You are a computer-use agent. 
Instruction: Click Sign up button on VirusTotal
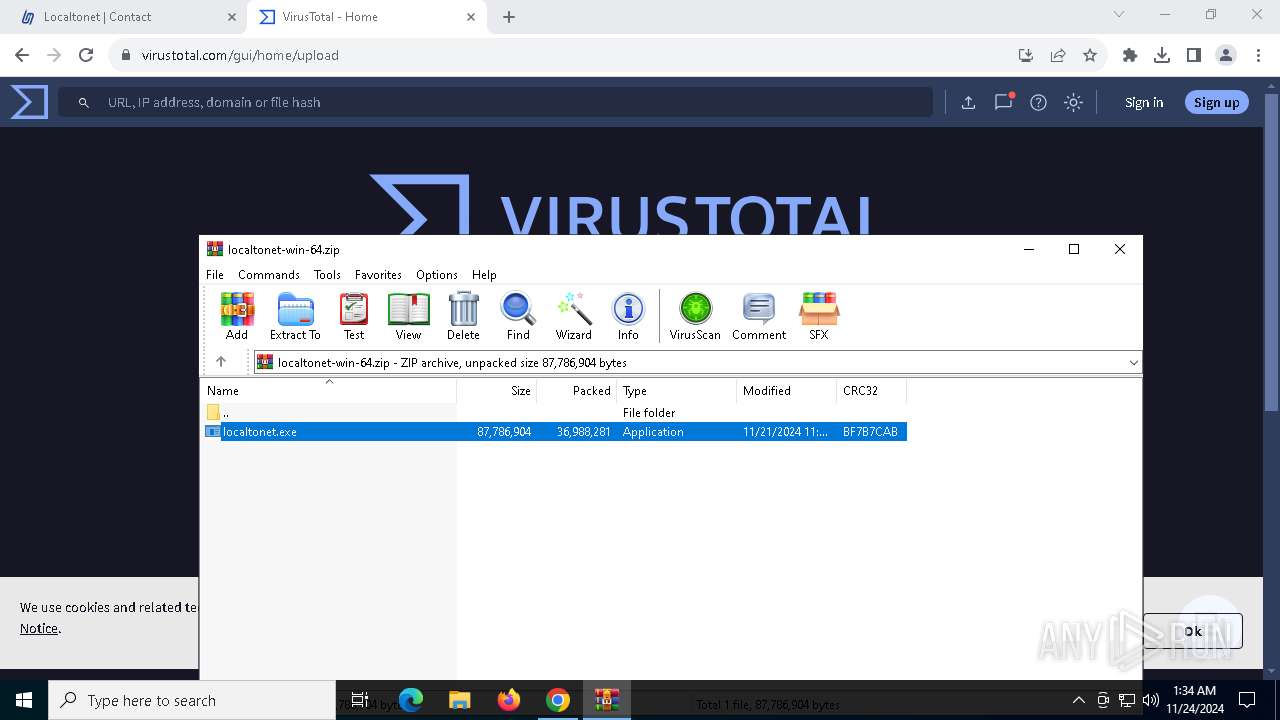[1216, 102]
